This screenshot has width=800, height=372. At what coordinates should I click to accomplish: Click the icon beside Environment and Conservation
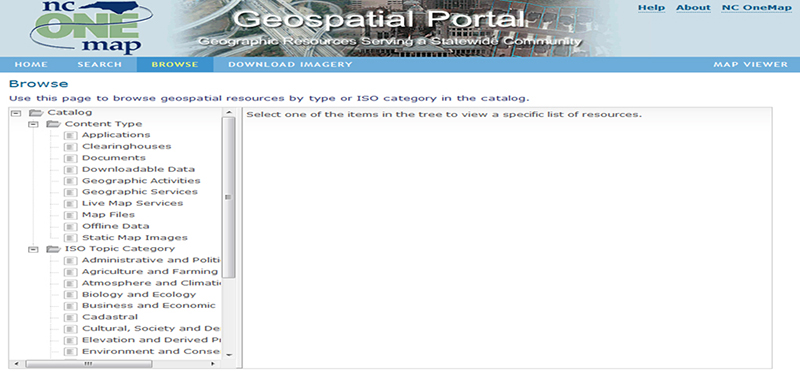(x=71, y=352)
